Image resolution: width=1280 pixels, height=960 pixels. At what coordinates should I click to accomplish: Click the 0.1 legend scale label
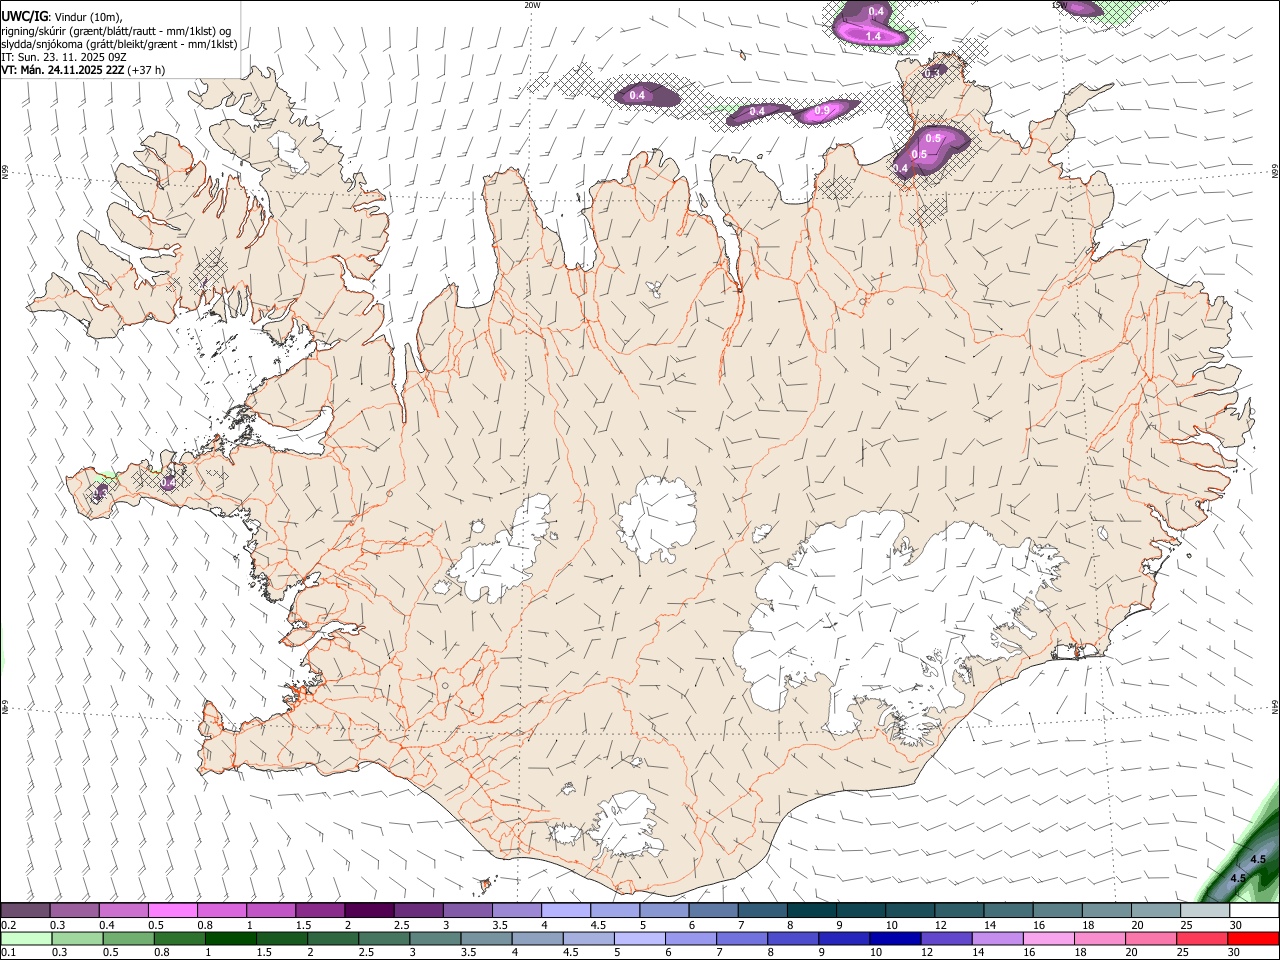[9, 952]
